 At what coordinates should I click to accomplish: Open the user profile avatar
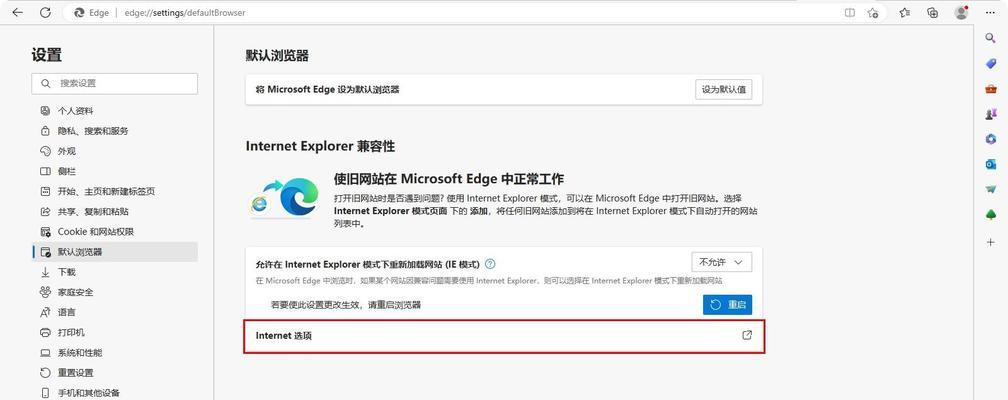tap(962, 12)
